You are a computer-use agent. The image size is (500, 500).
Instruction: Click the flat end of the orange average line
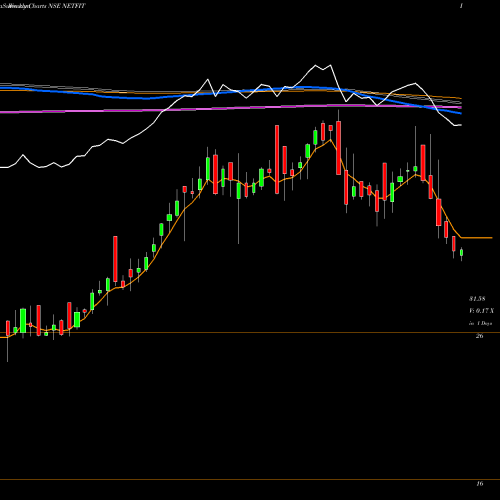click(477, 238)
